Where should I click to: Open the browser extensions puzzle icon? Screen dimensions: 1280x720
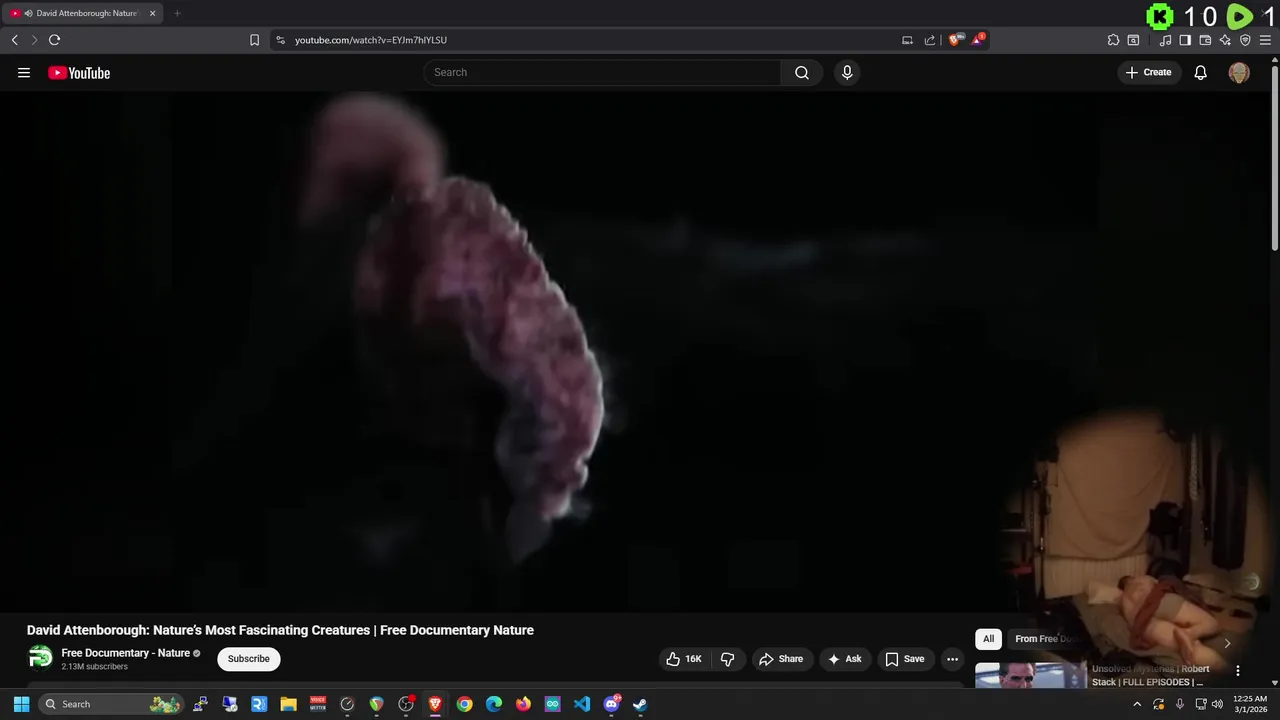[1113, 40]
